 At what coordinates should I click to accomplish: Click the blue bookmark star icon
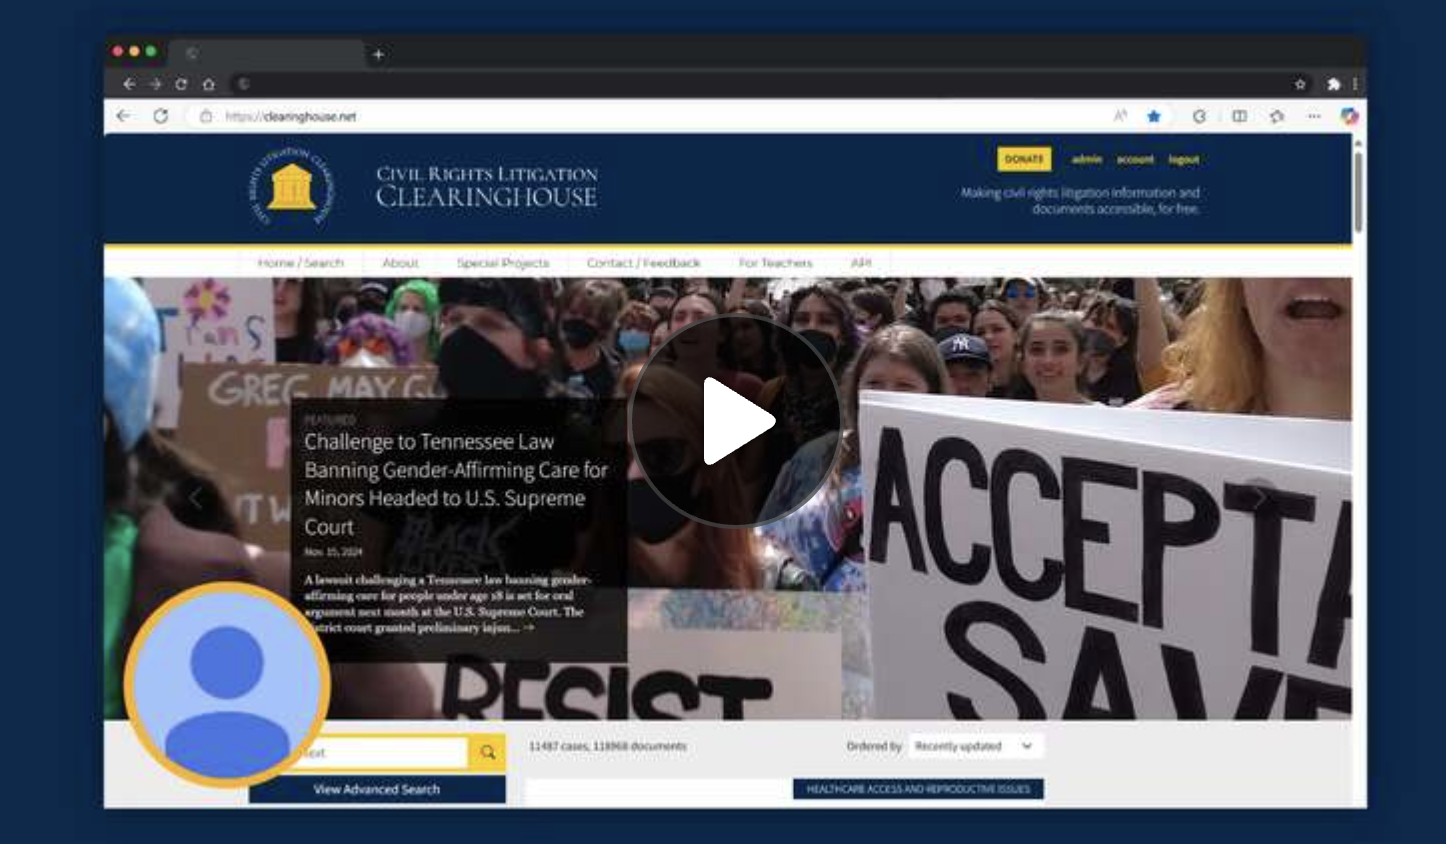coord(1154,116)
